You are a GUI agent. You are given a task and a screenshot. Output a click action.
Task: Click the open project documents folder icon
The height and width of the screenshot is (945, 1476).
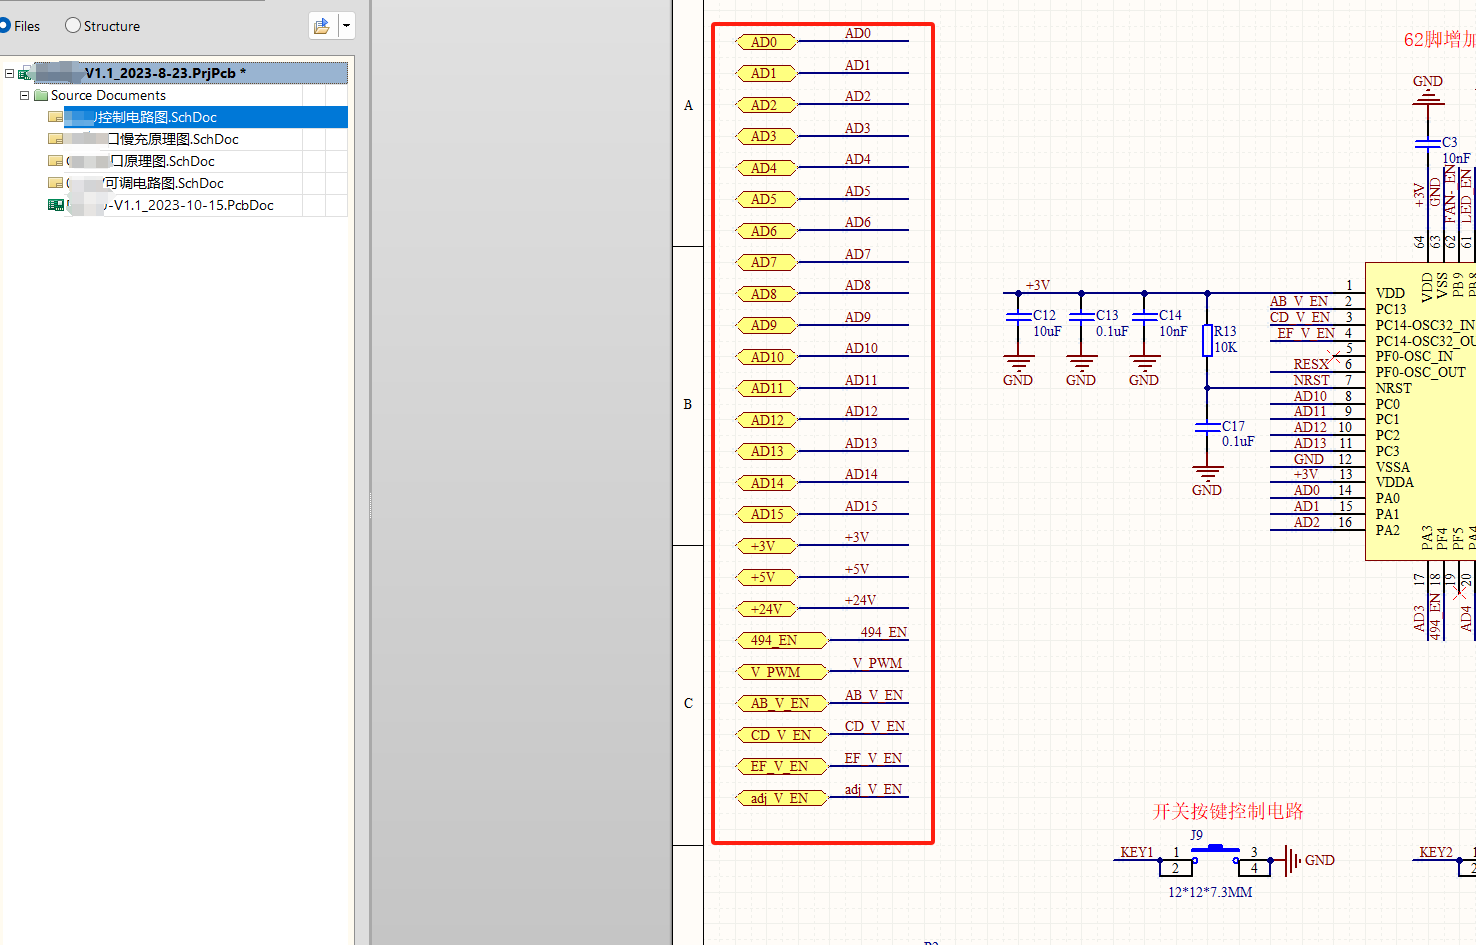pyautogui.click(x=322, y=26)
